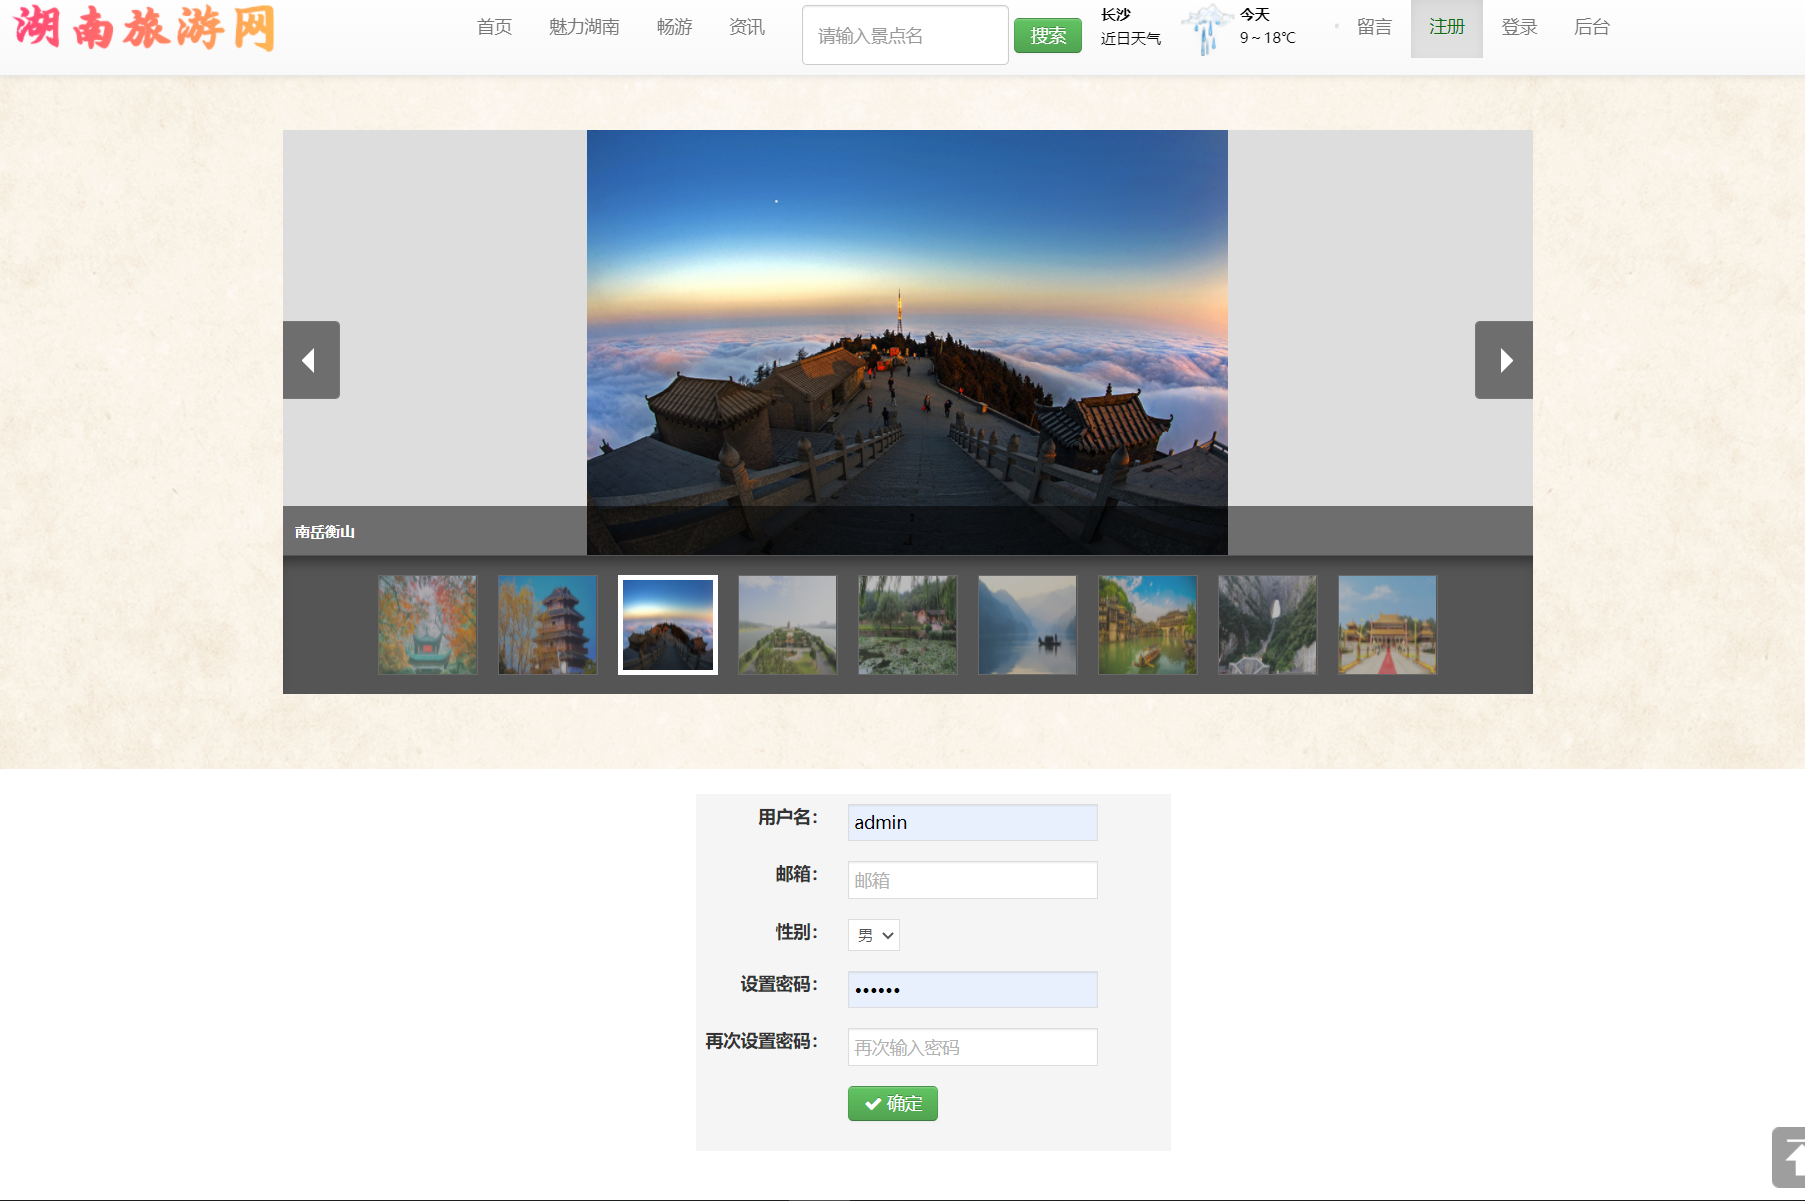The height and width of the screenshot is (1201, 1805).
Task: Select the first autumn pavilion thumbnail
Action: (427, 624)
